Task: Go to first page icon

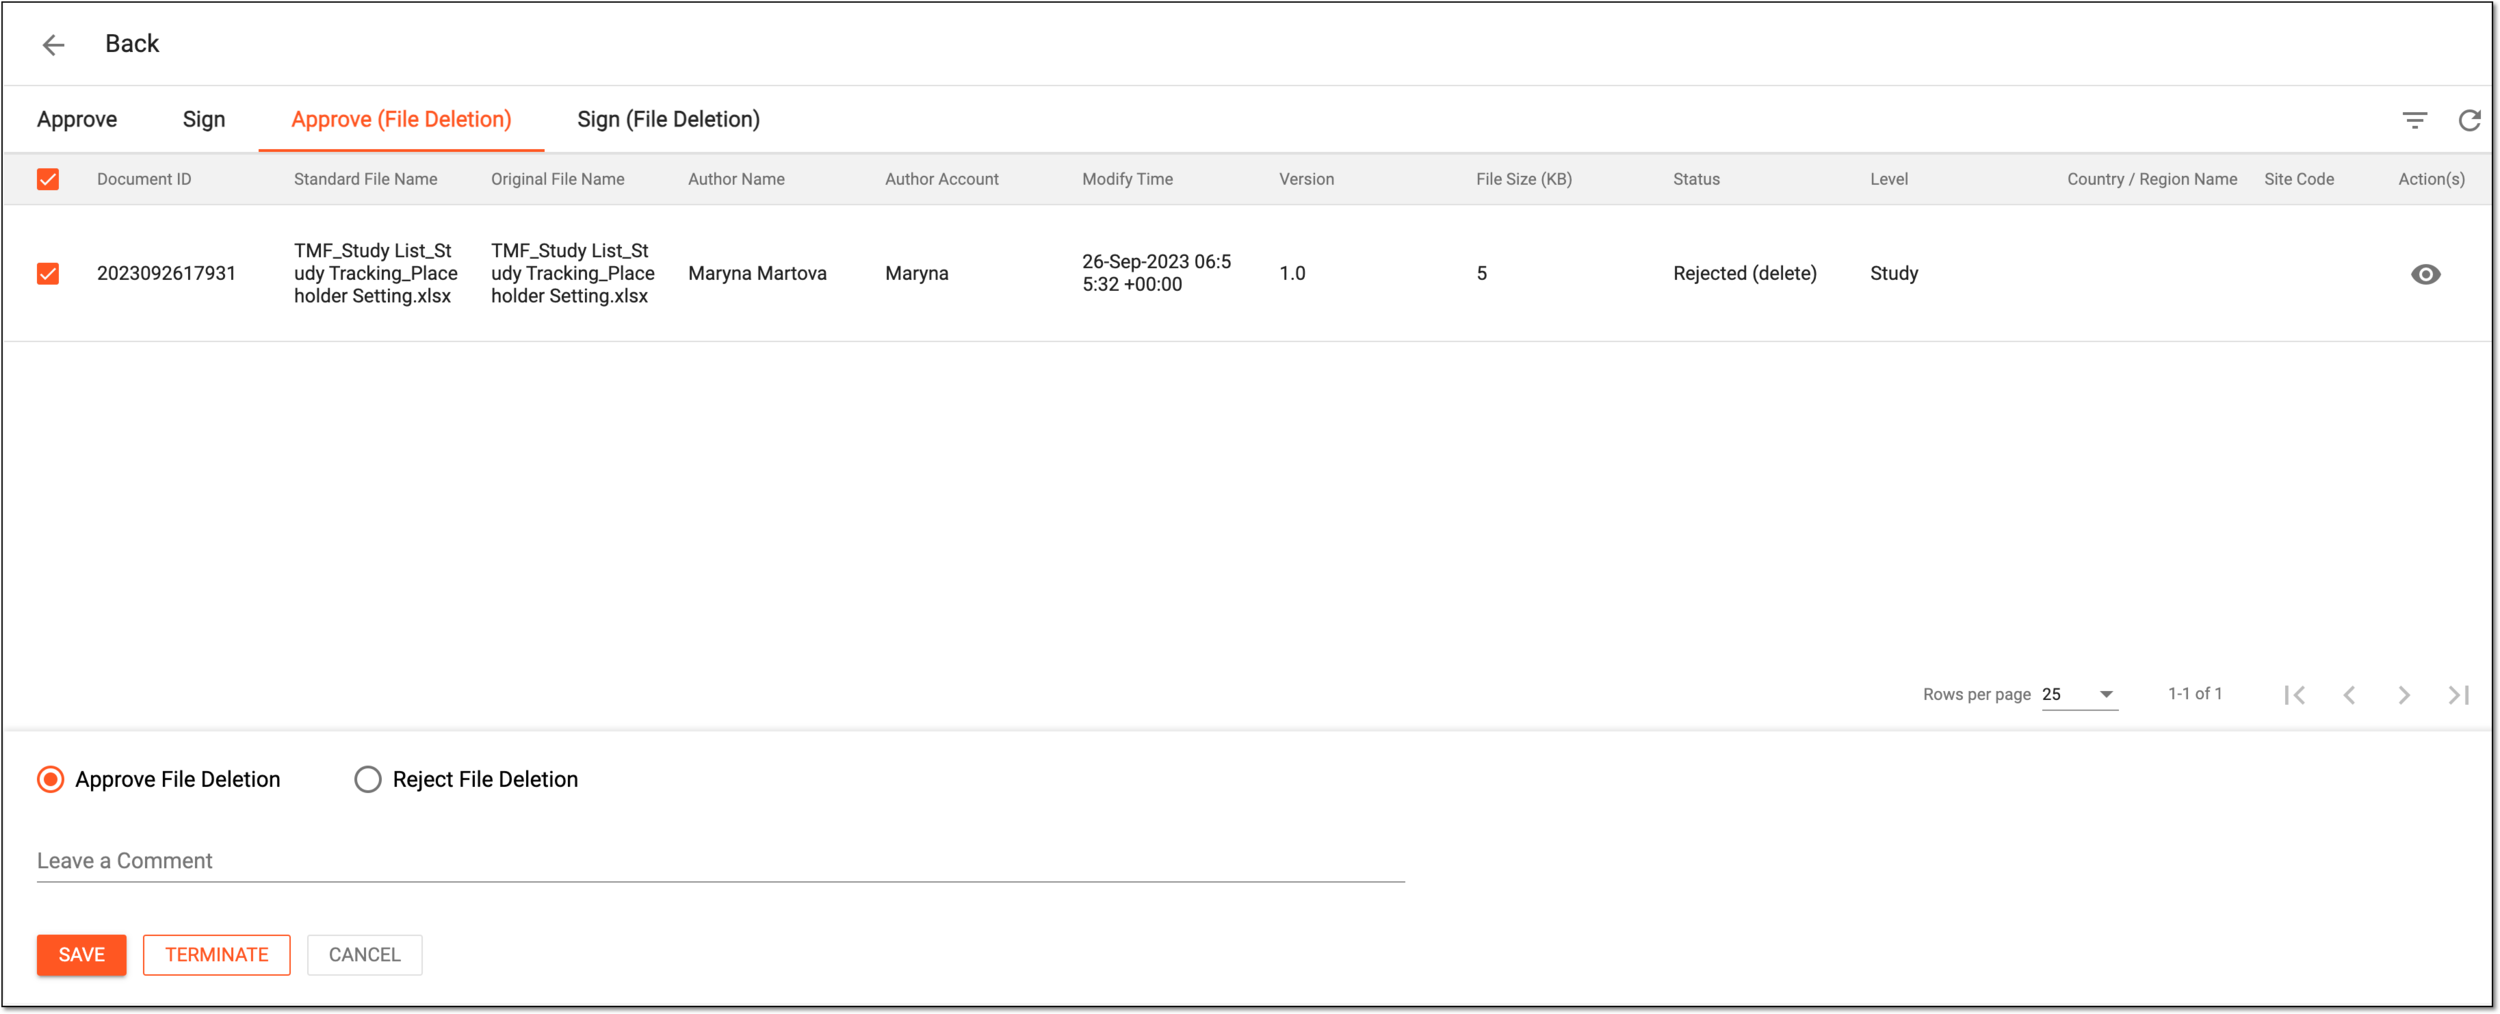Action: [x=2295, y=695]
